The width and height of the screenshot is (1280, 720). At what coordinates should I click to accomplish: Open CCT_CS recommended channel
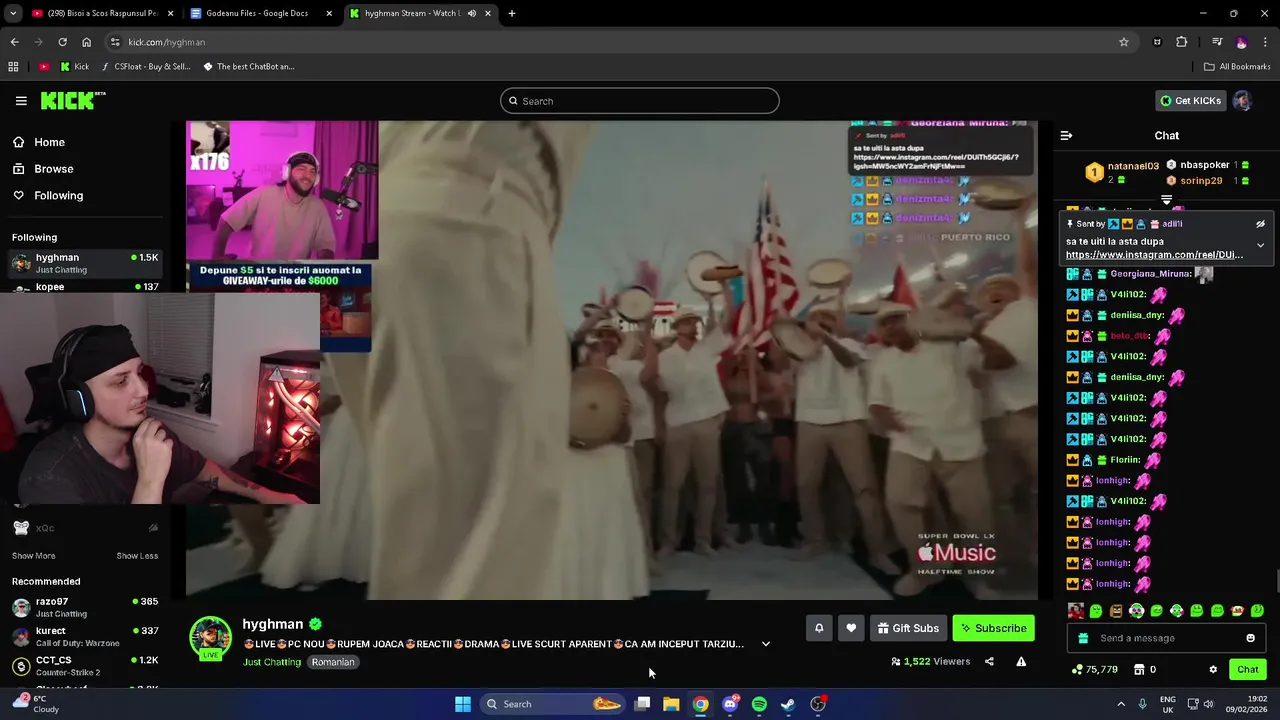pyautogui.click(x=85, y=666)
